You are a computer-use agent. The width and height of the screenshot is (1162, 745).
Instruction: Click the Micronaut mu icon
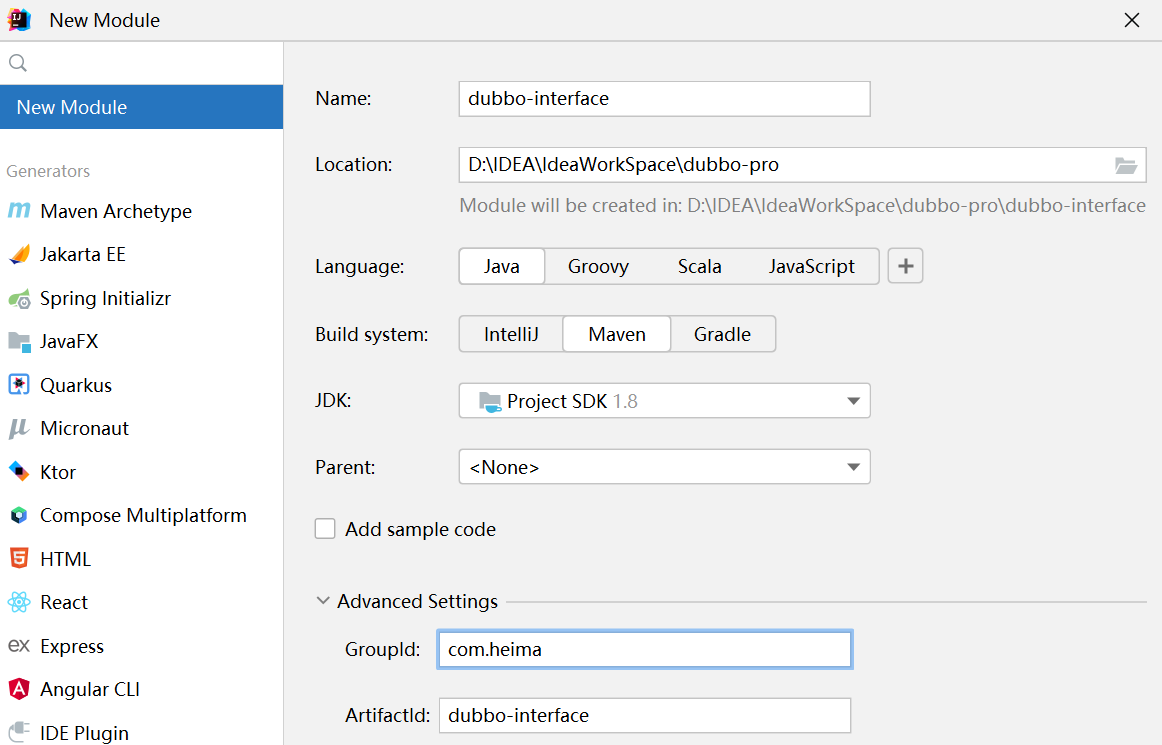[x=19, y=428]
